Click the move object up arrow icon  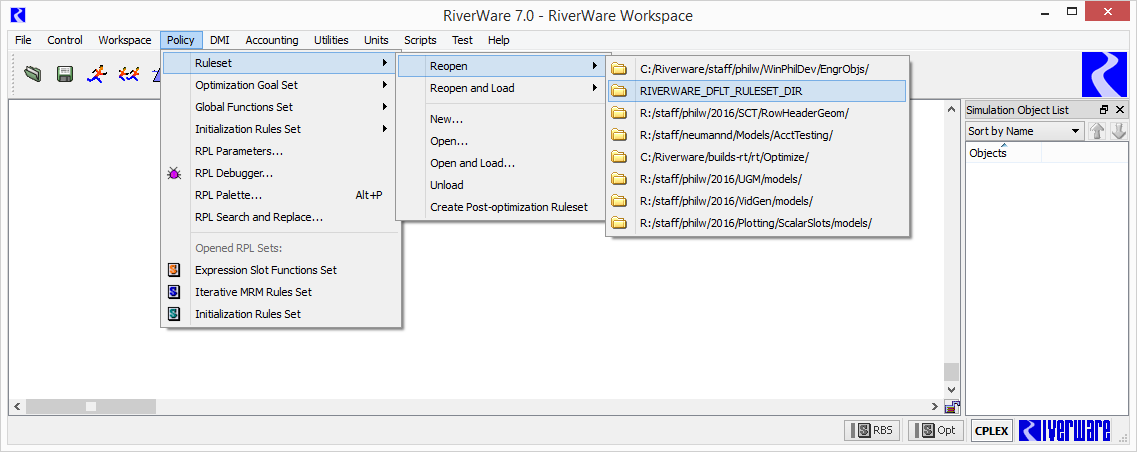click(1097, 131)
